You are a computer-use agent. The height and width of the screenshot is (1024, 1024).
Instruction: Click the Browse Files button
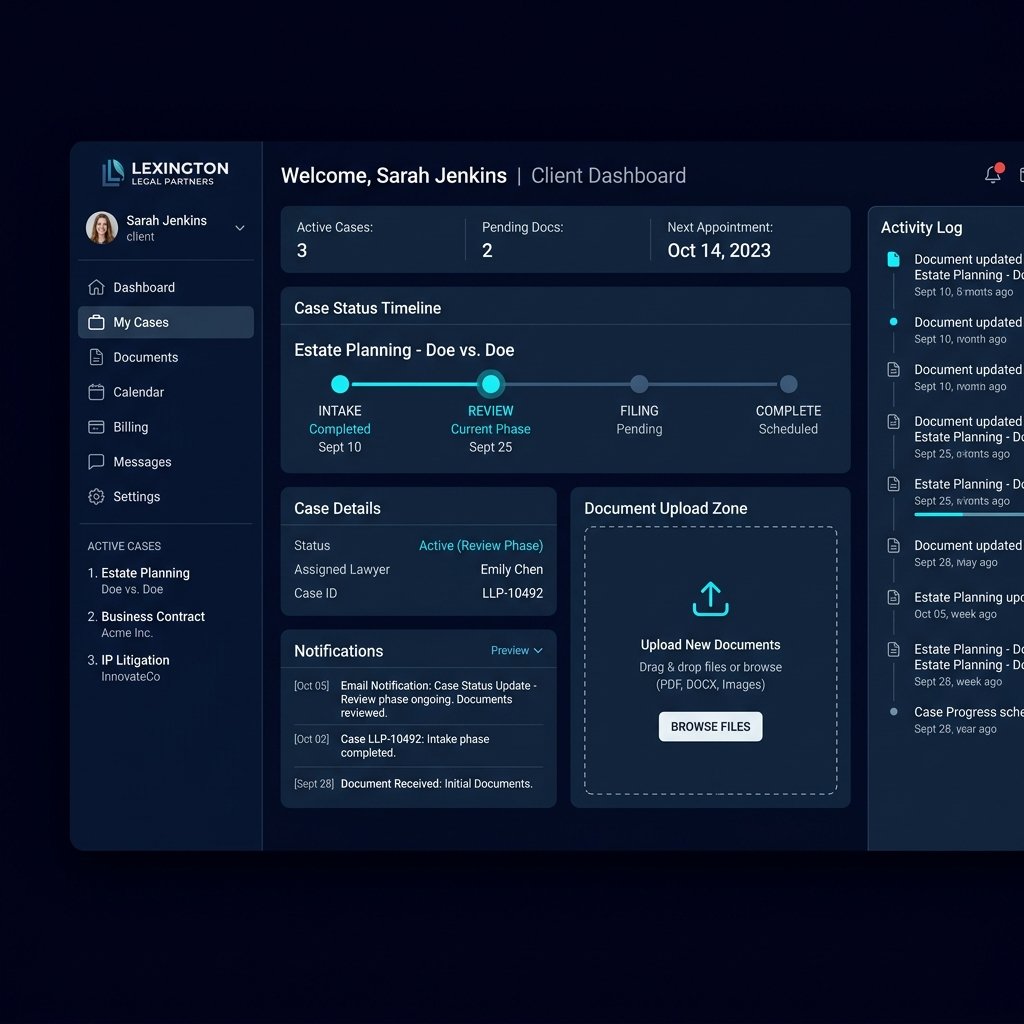click(x=711, y=727)
